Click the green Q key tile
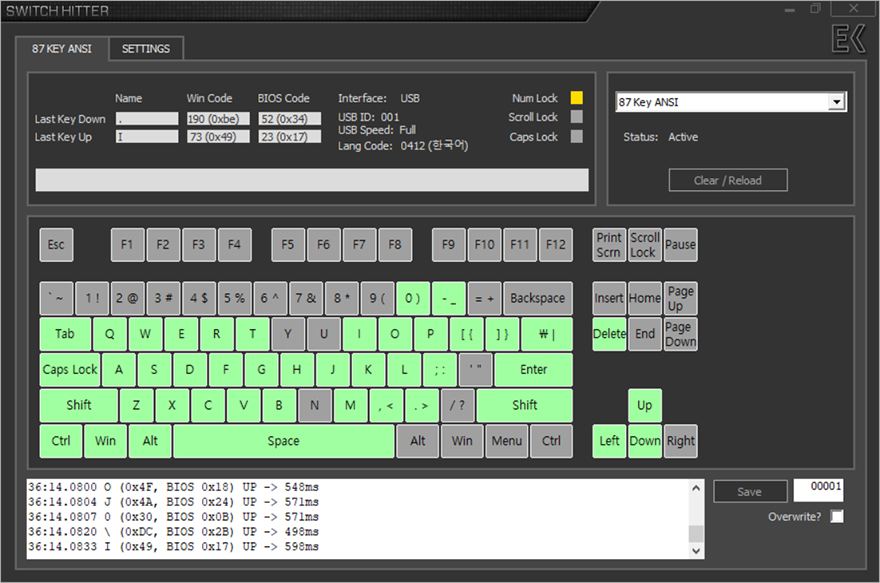Image resolution: width=880 pixels, height=583 pixels. tap(110, 334)
